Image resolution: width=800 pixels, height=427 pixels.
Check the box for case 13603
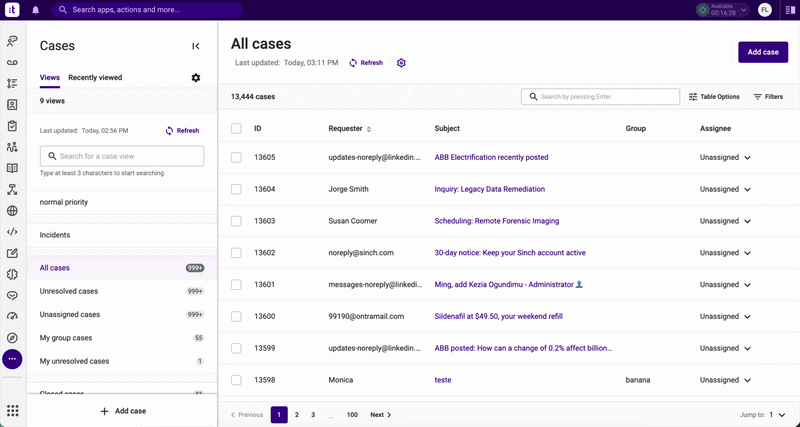236,221
